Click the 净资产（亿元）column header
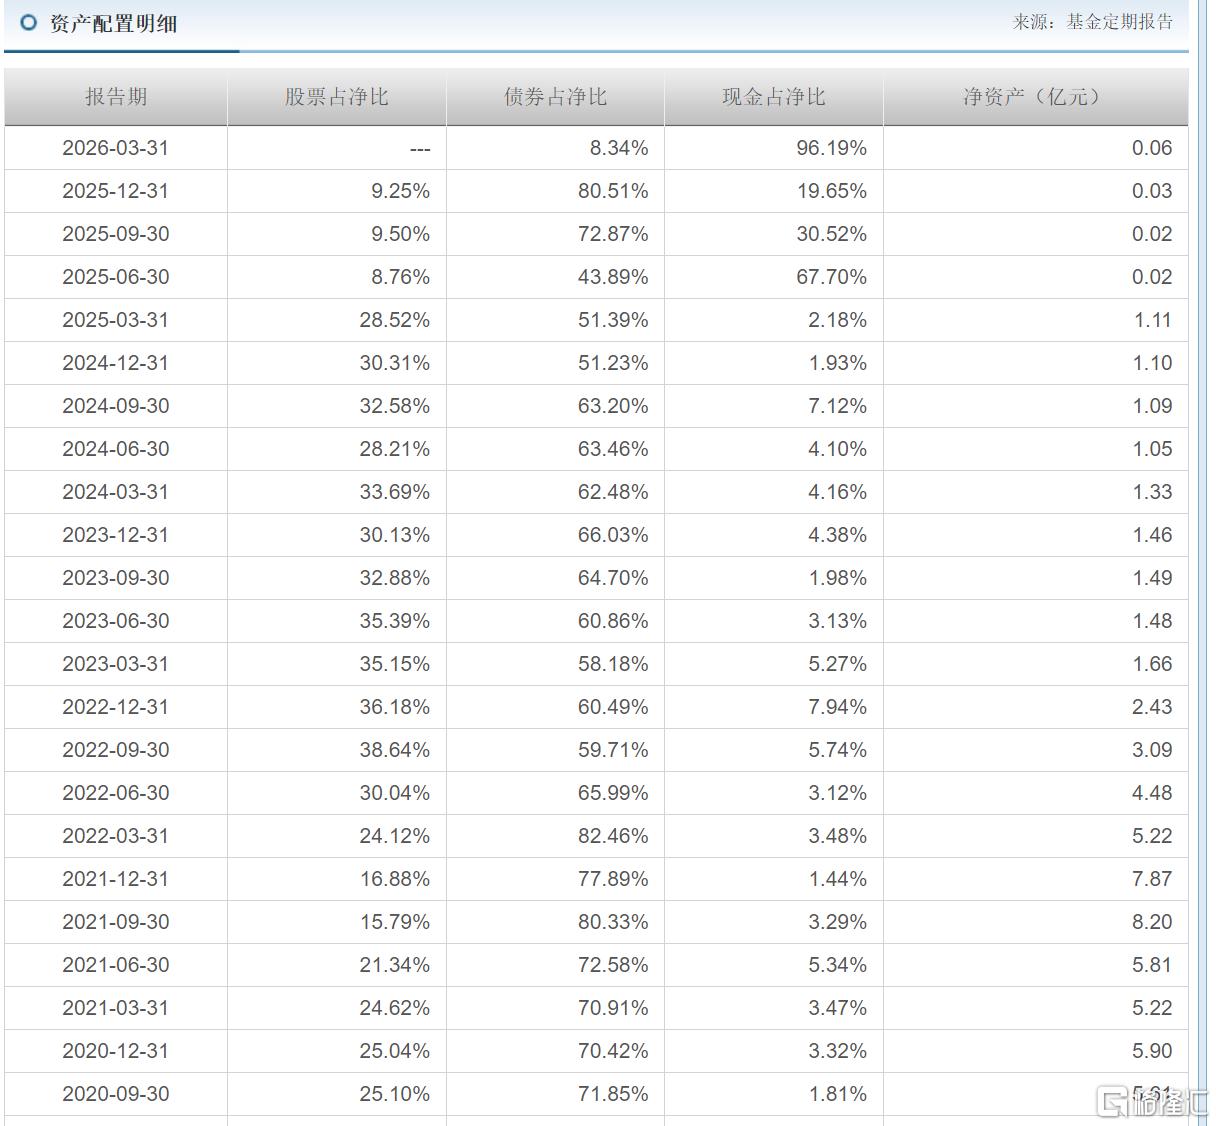 [x=1036, y=97]
